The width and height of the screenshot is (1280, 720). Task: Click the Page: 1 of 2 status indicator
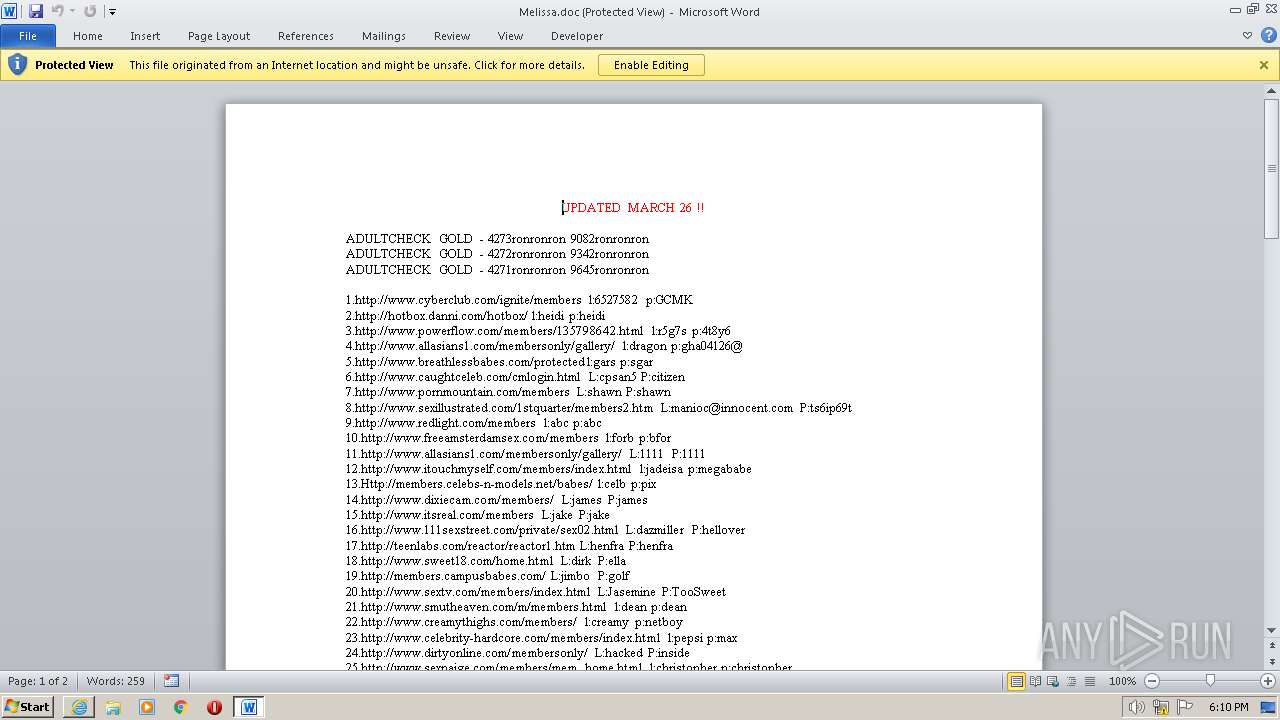38,681
